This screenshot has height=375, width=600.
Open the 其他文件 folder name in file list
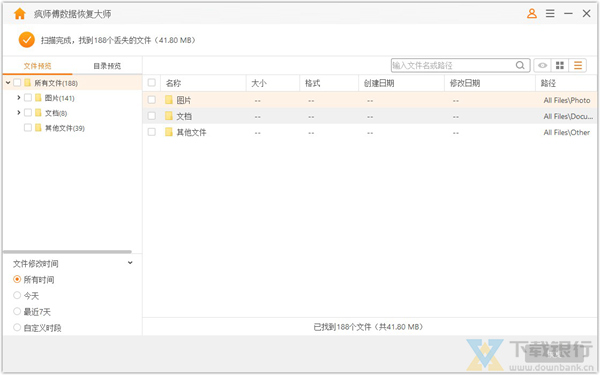(191, 132)
